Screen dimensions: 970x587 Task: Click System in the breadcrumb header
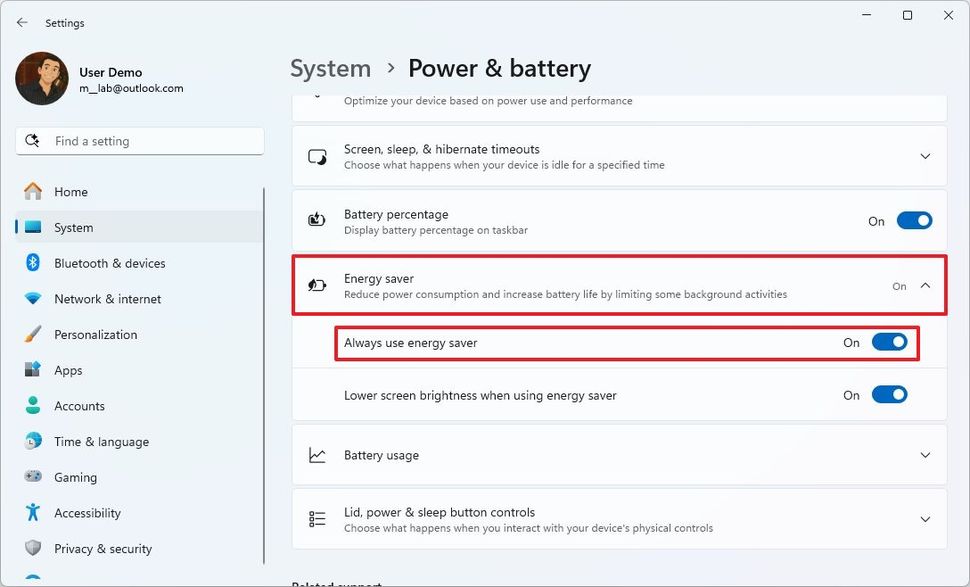pyautogui.click(x=330, y=68)
